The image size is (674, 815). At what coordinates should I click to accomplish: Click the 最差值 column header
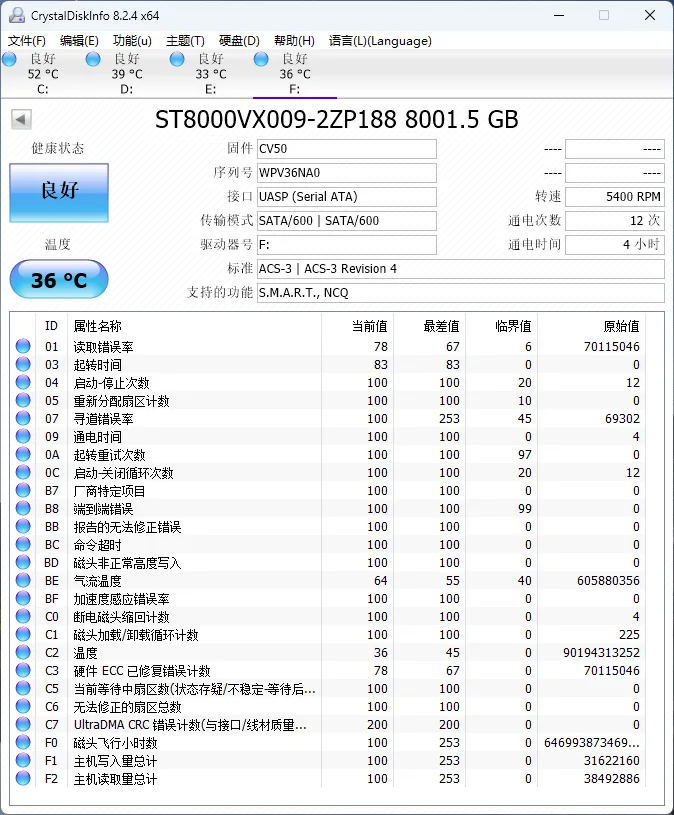(441, 326)
